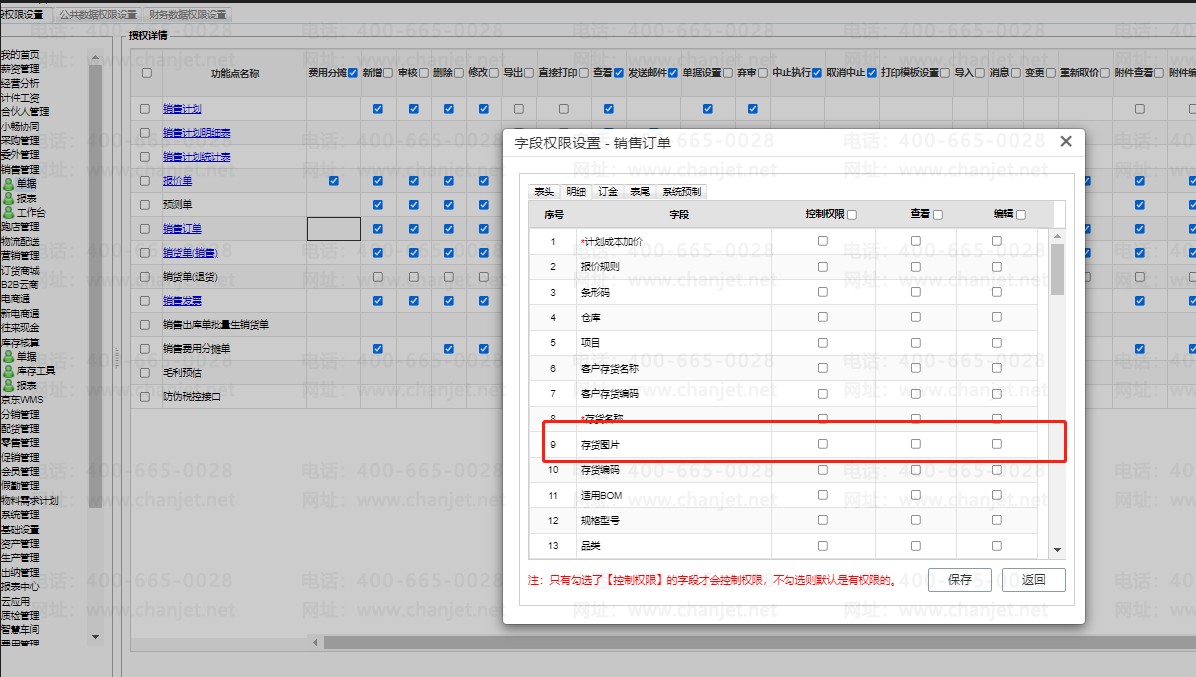The width and height of the screenshot is (1196, 677).
Task: Switch to the 系统预制 tab
Action: [681, 191]
